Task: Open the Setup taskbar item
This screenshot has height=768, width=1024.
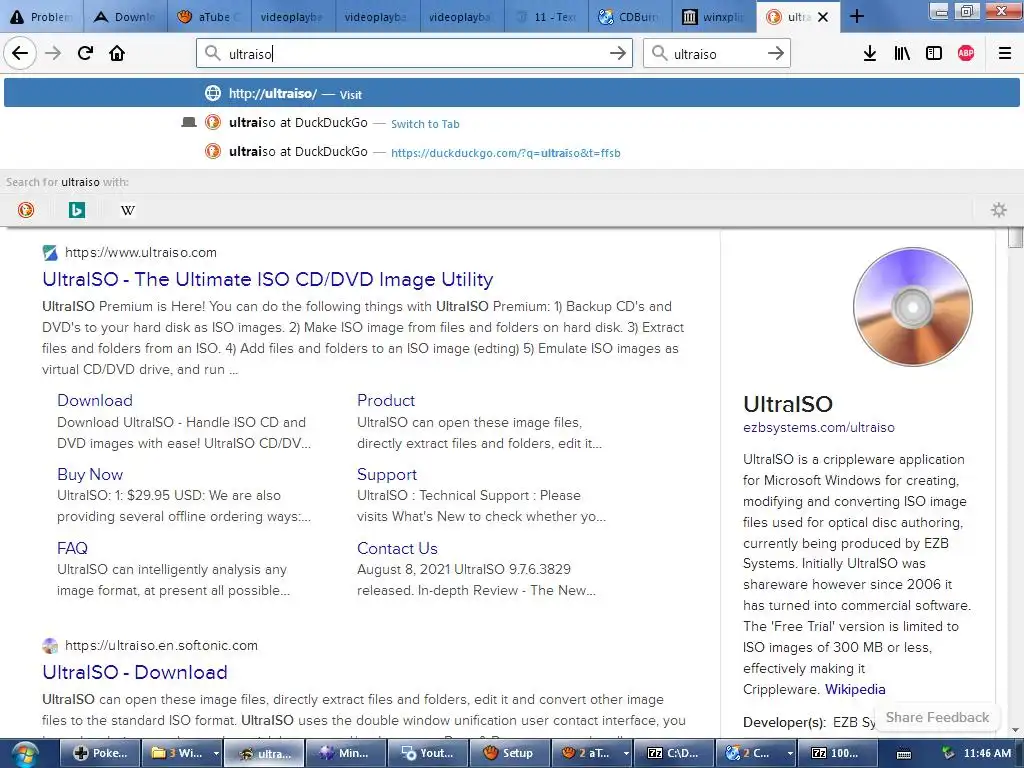Action: 510,753
